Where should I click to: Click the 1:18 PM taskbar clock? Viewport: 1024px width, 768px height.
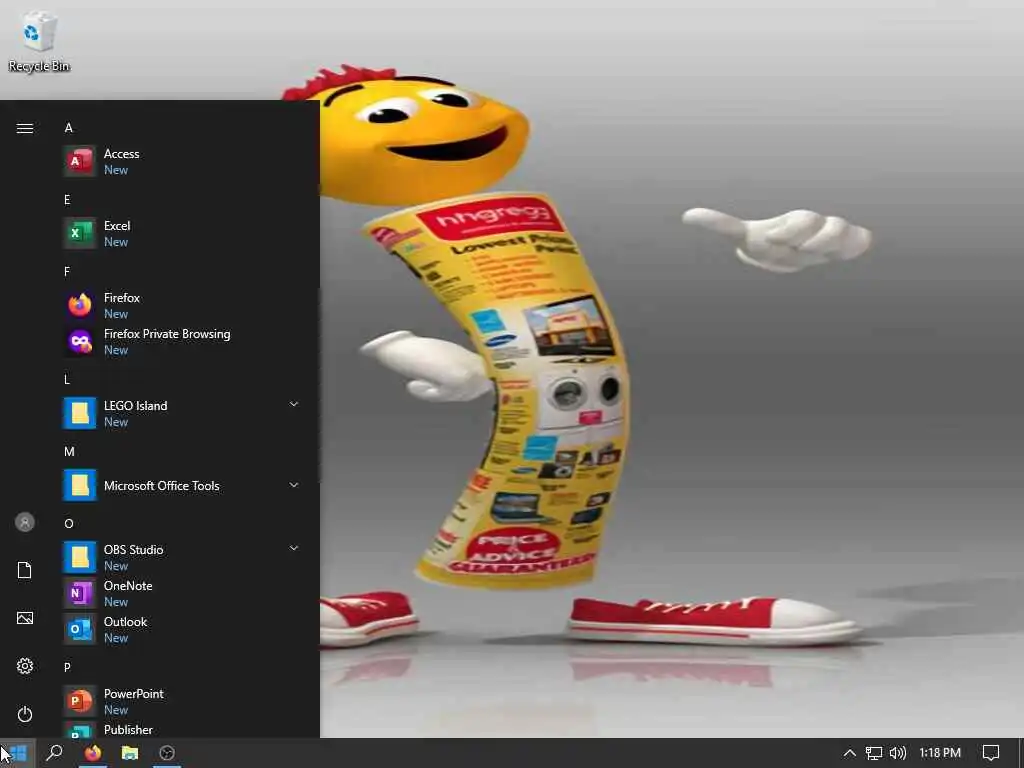click(x=940, y=753)
